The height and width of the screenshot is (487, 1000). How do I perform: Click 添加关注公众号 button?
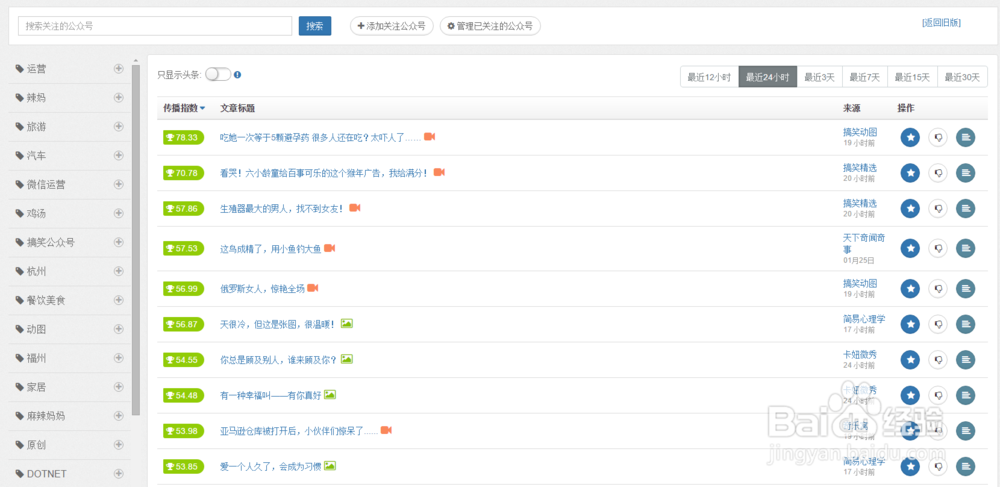coord(392,26)
